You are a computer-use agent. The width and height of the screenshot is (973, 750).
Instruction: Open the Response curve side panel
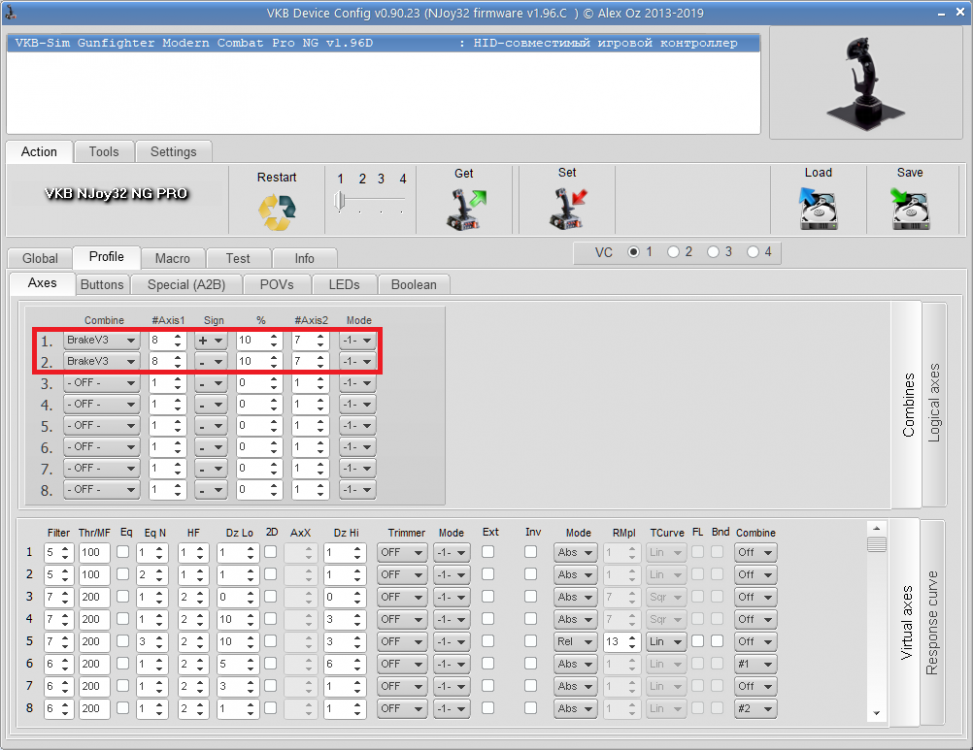click(932, 622)
